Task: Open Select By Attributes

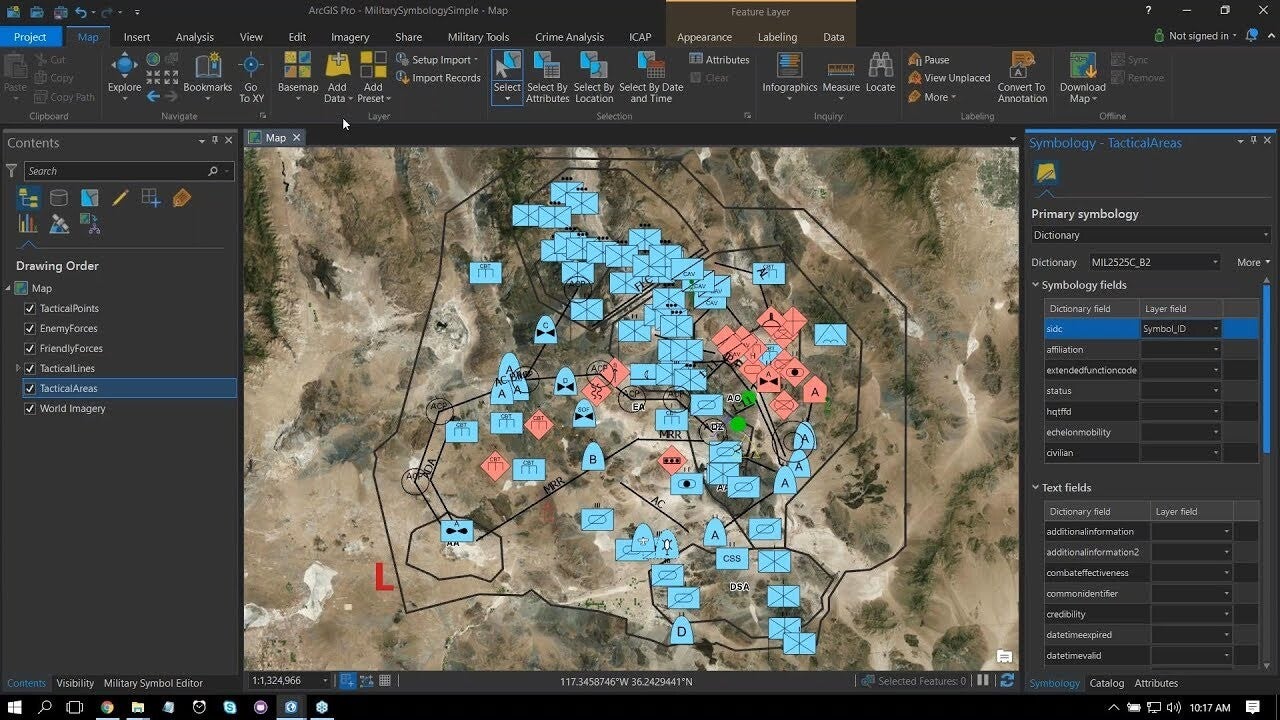Action: (547, 78)
